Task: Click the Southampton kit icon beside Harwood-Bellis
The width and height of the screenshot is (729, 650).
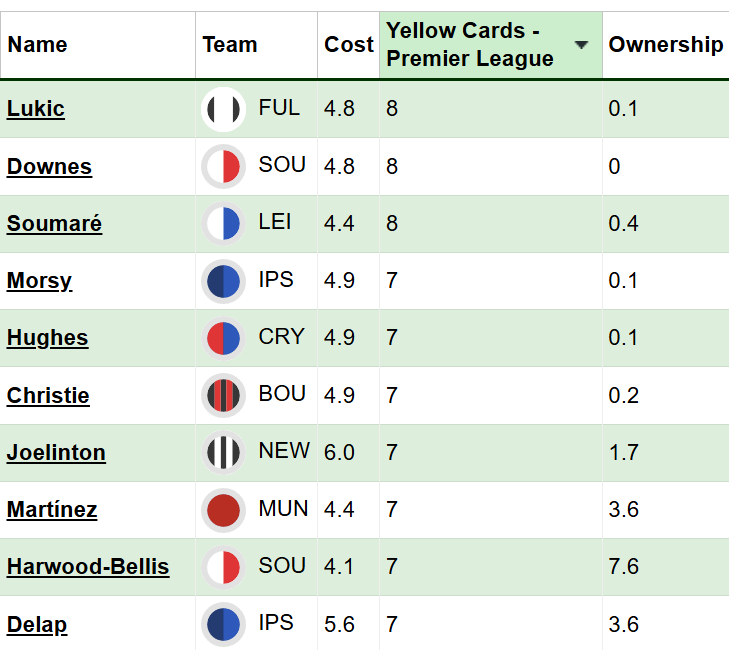Action: coord(223,567)
